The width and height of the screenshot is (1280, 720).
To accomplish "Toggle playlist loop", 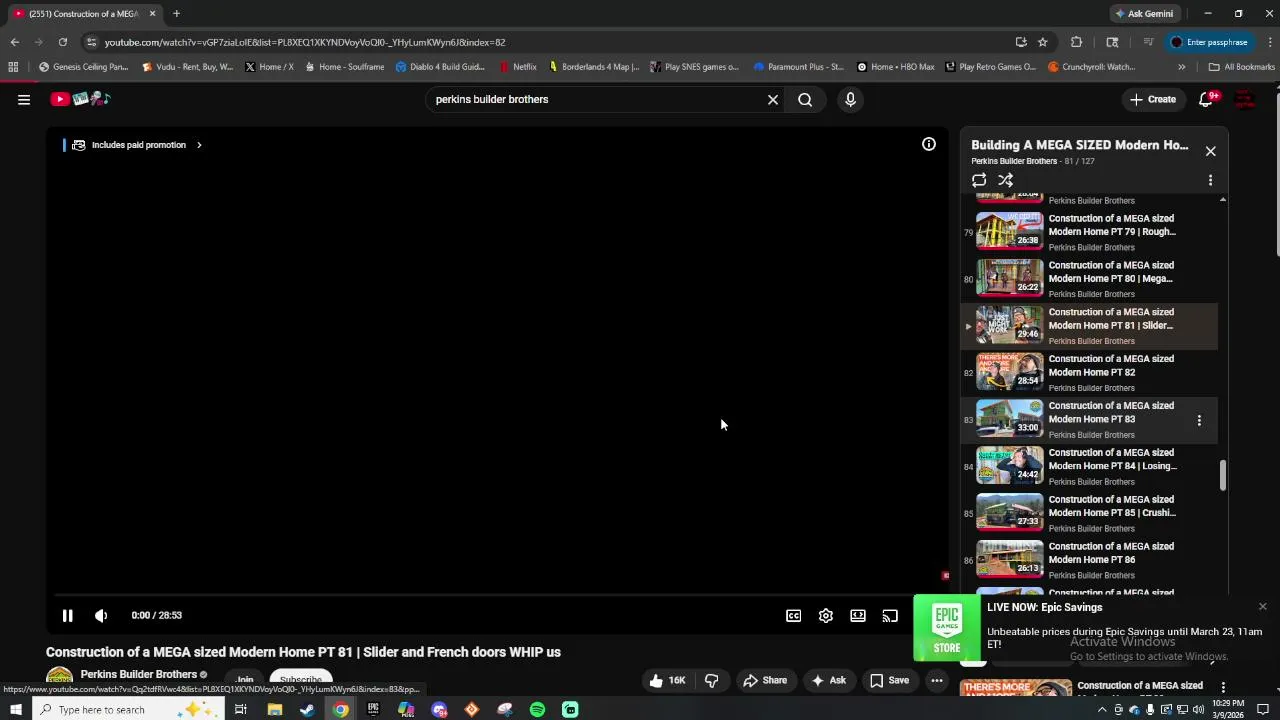I will coord(979,180).
